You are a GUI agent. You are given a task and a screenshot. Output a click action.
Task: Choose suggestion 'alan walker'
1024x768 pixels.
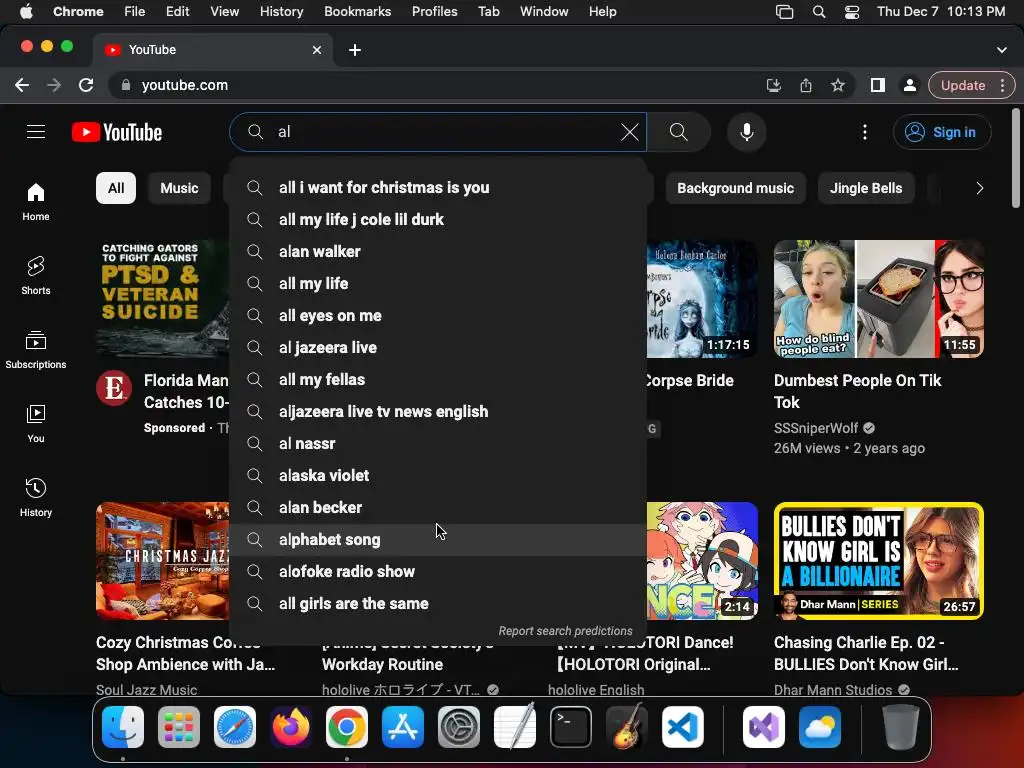[438, 251]
